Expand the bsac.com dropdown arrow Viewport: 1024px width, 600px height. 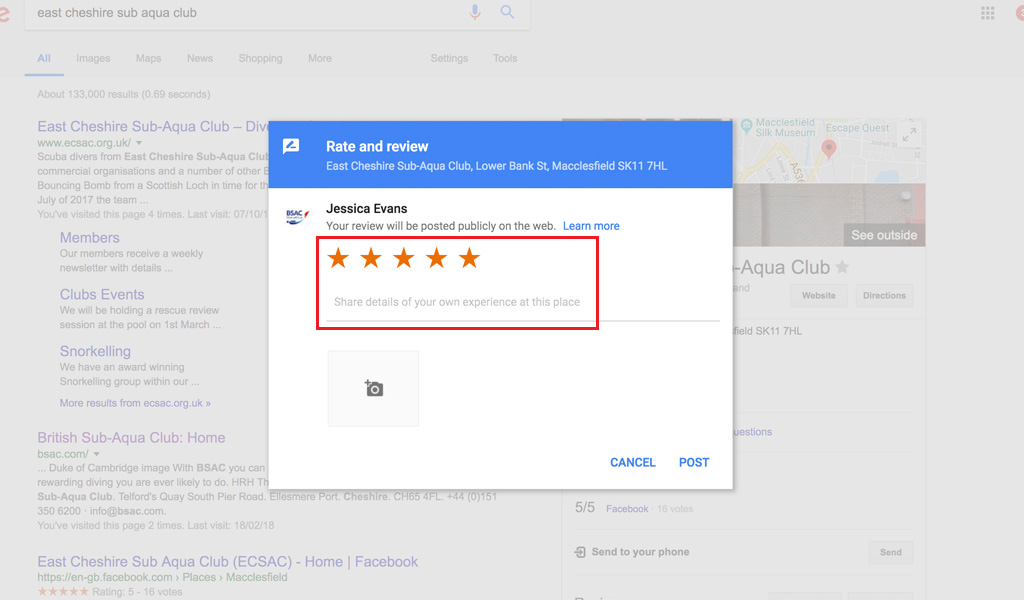97,454
